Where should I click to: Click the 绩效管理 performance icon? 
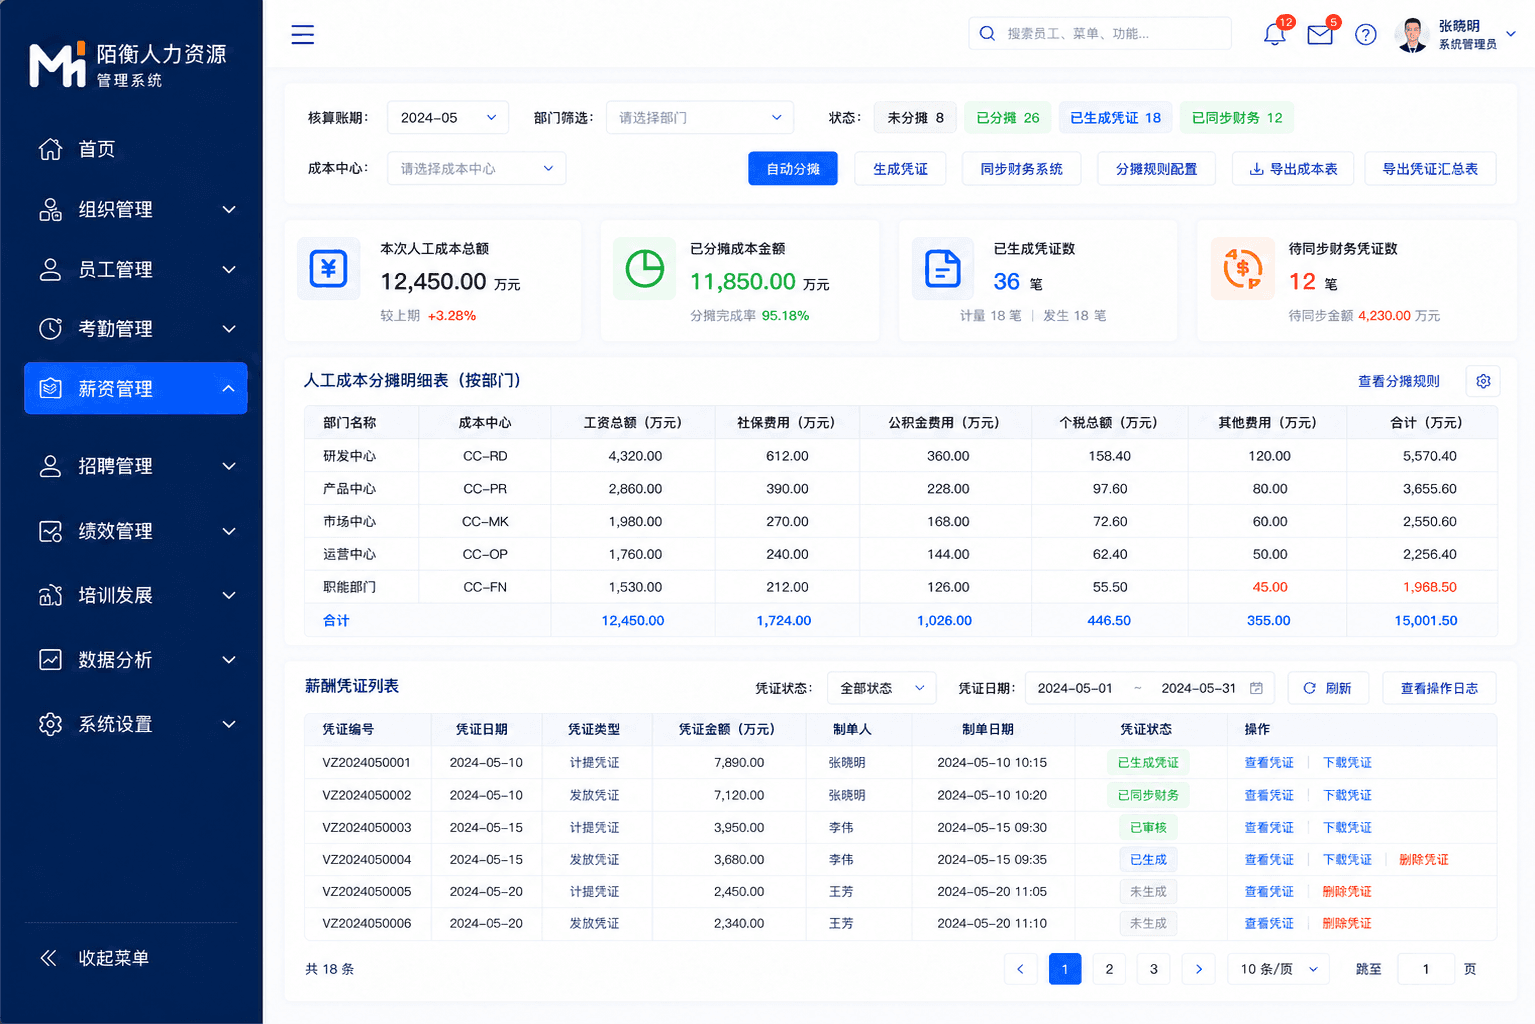coord(50,531)
